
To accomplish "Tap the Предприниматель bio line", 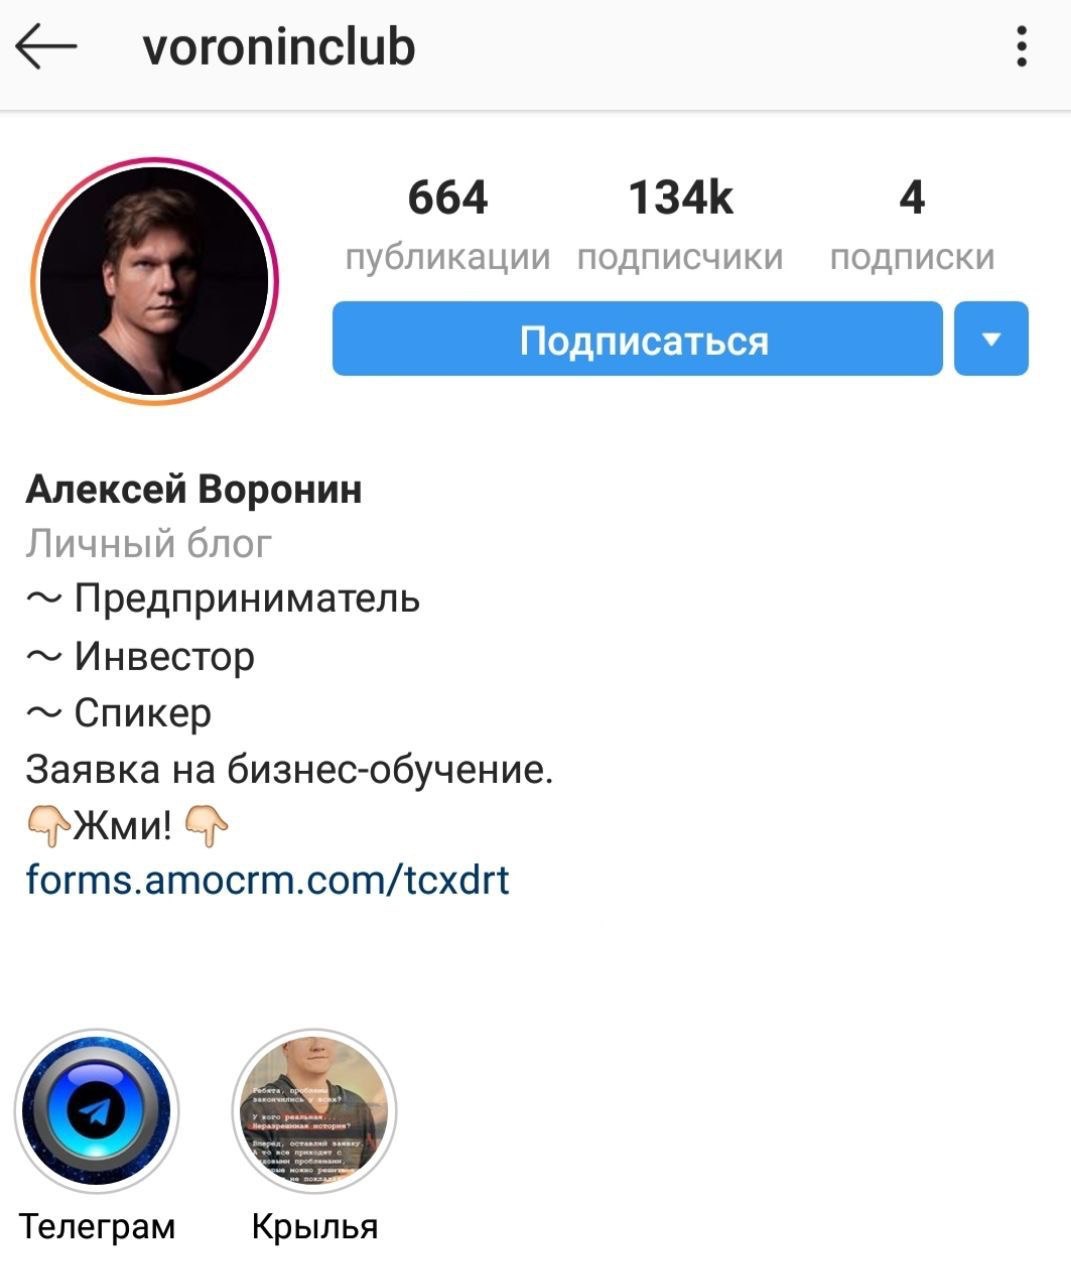I will (223, 599).
